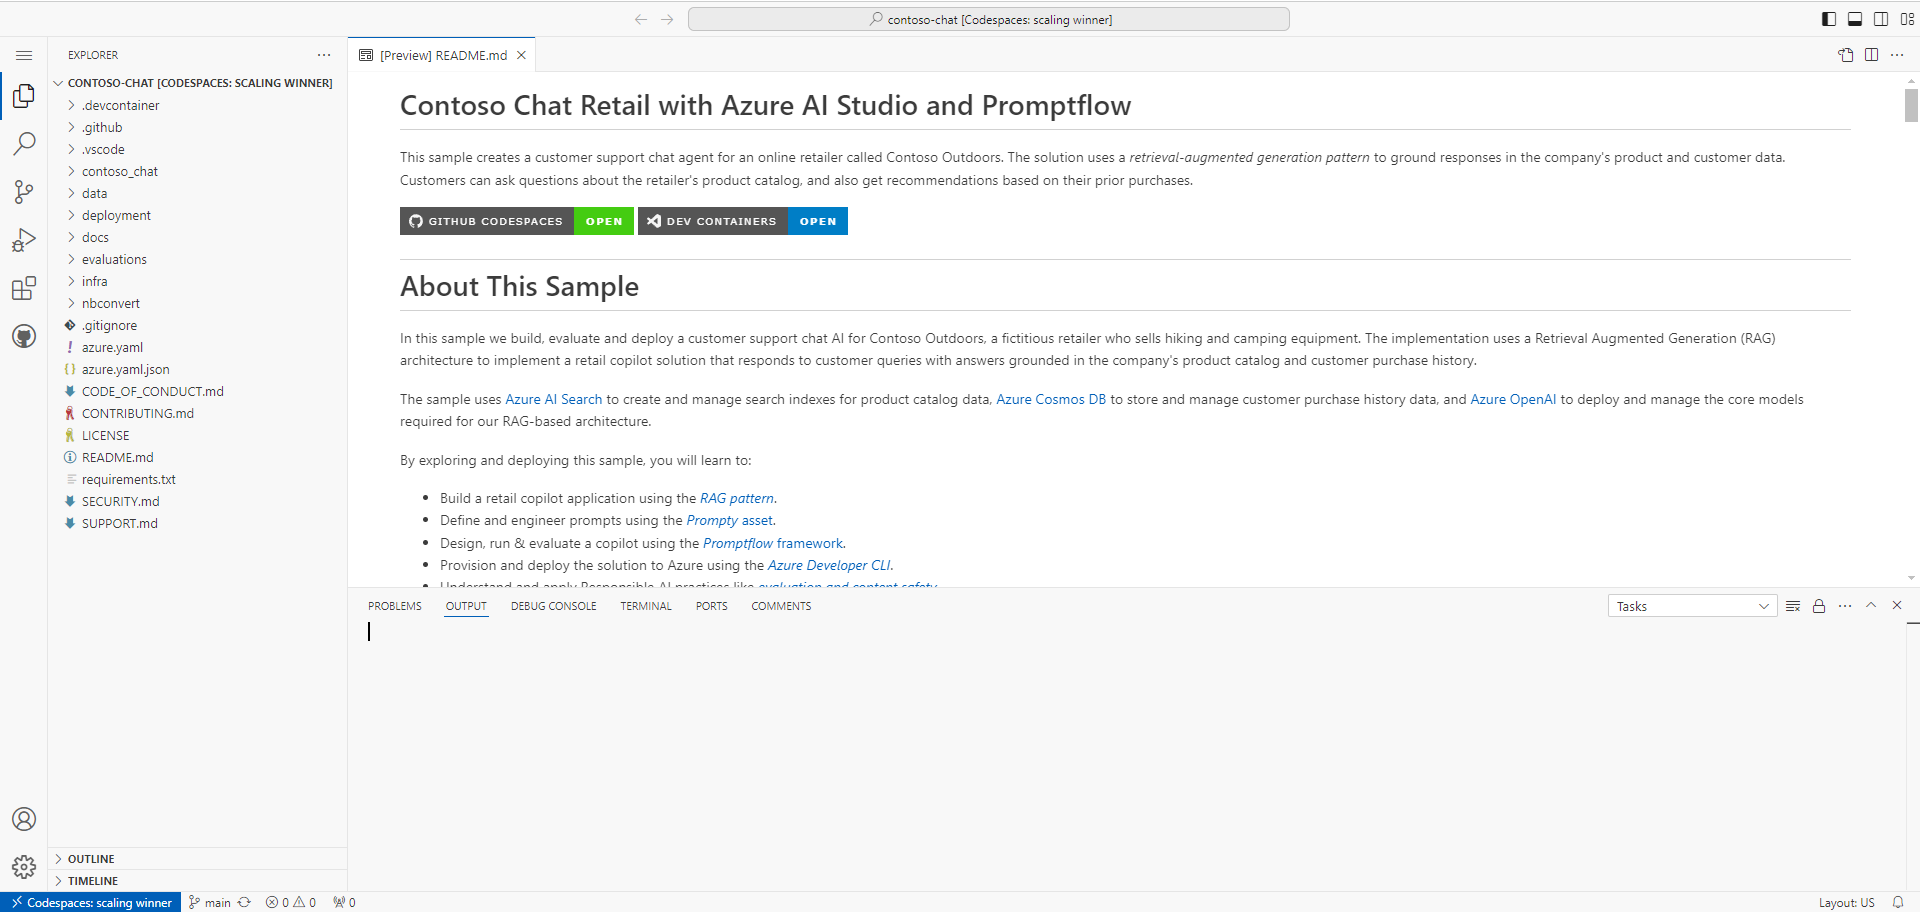1920x912 pixels.
Task: Click the title bar command search box
Action: click(988, 19)
